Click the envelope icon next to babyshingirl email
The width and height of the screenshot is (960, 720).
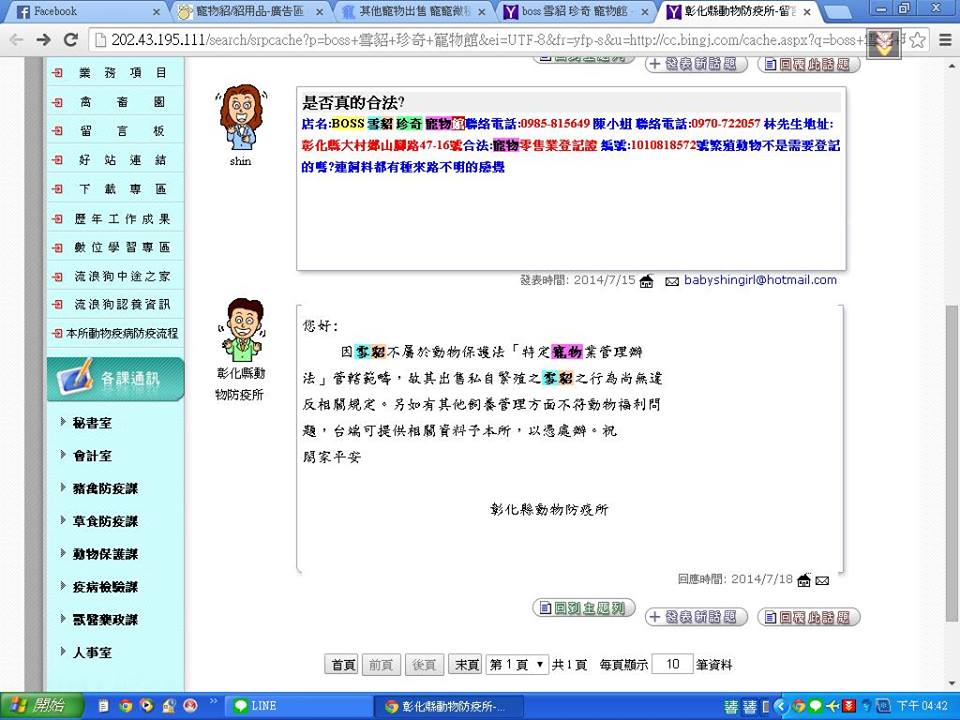click(x=672, y=281)
